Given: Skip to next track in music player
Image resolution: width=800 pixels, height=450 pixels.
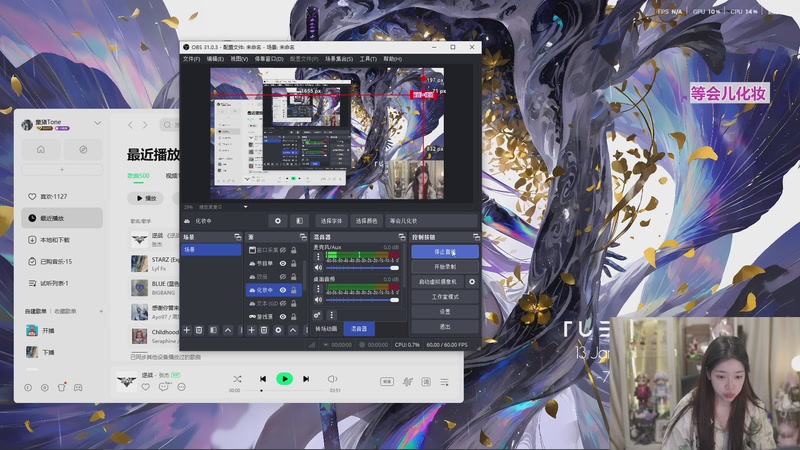Looking at the screenshot, I should 306,379.
